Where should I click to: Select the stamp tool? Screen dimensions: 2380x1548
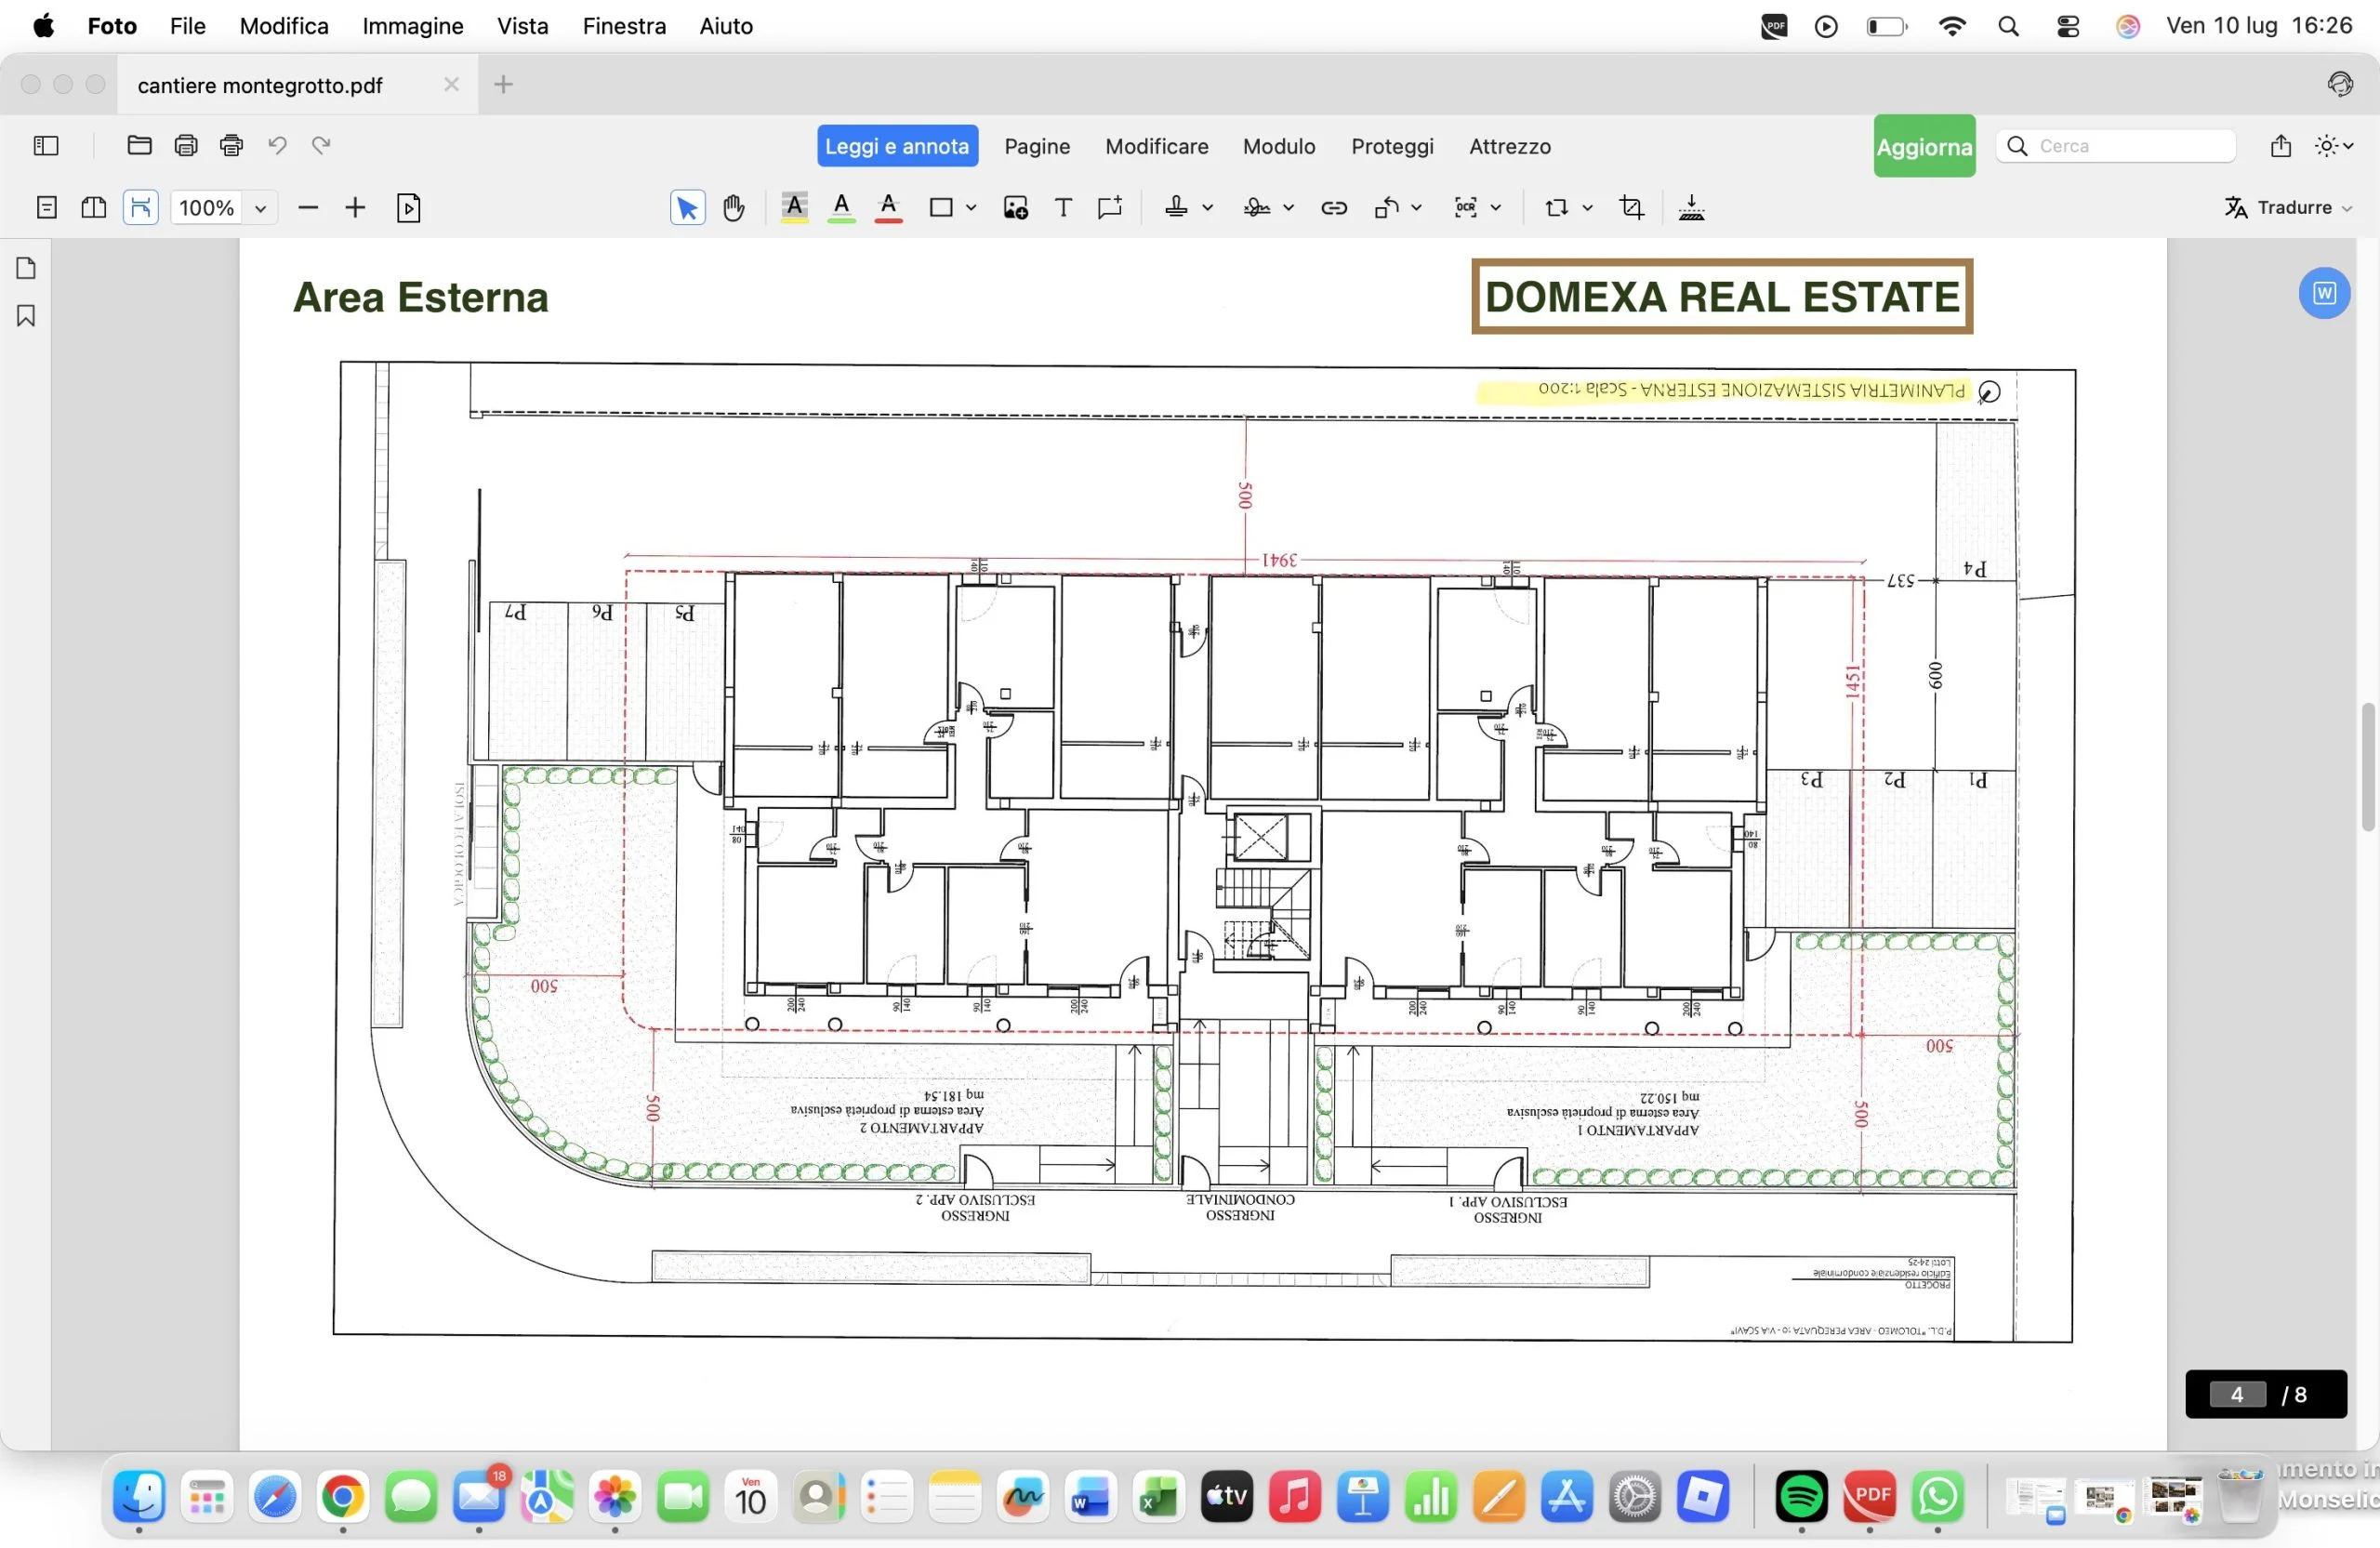tap(1176, 208)
